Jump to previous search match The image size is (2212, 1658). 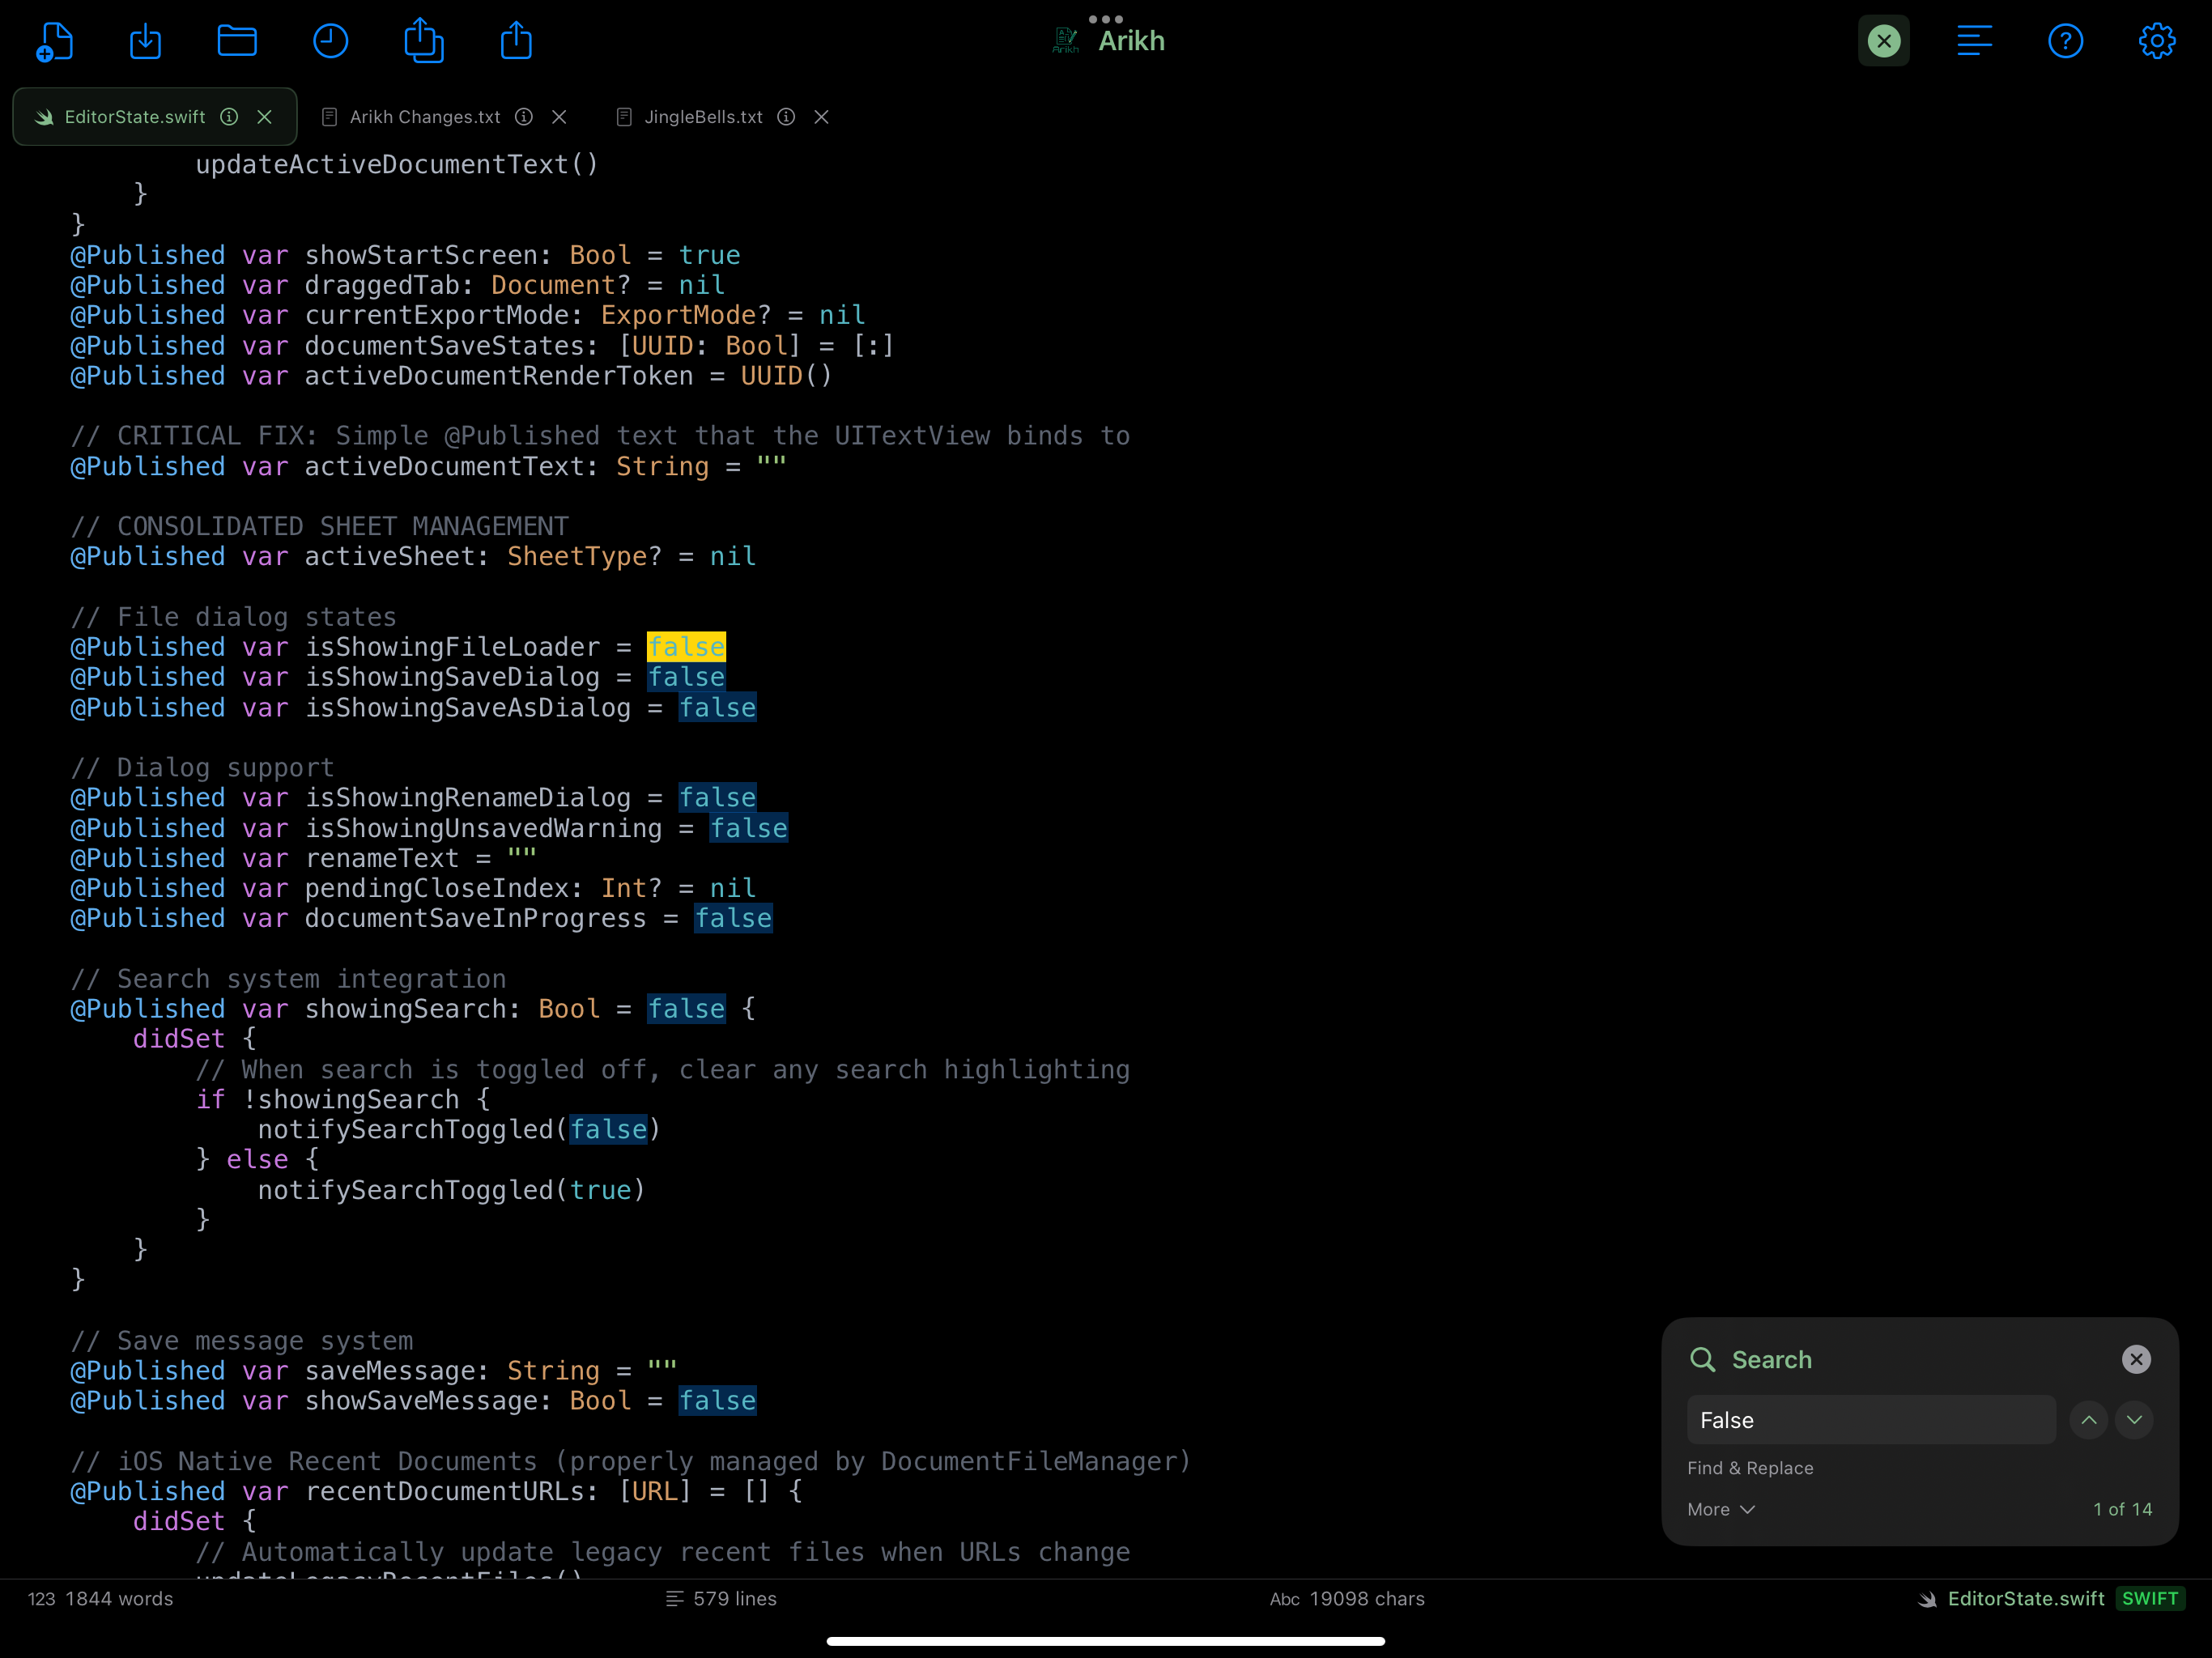2088,1420
